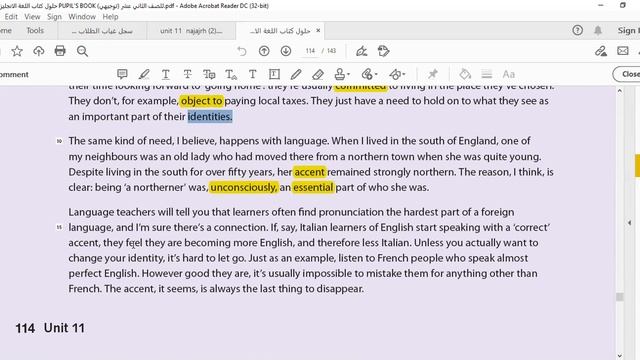Open the Sign menu

coord(54,17)
